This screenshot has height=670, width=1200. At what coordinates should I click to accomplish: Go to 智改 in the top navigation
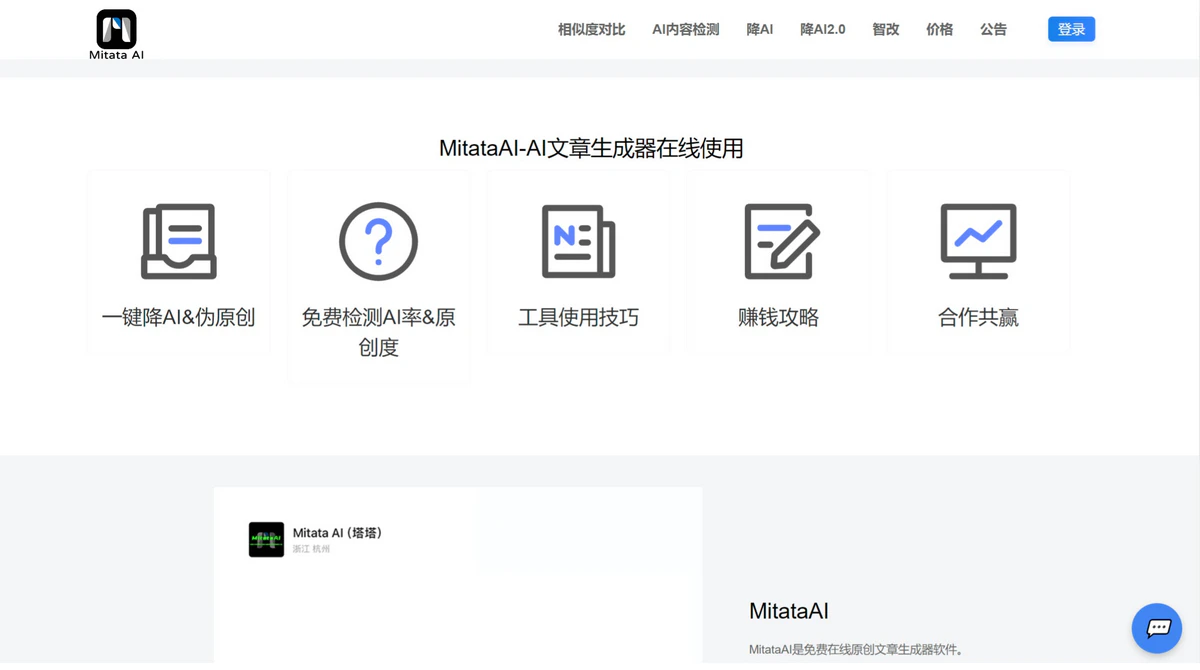point(885,30)
